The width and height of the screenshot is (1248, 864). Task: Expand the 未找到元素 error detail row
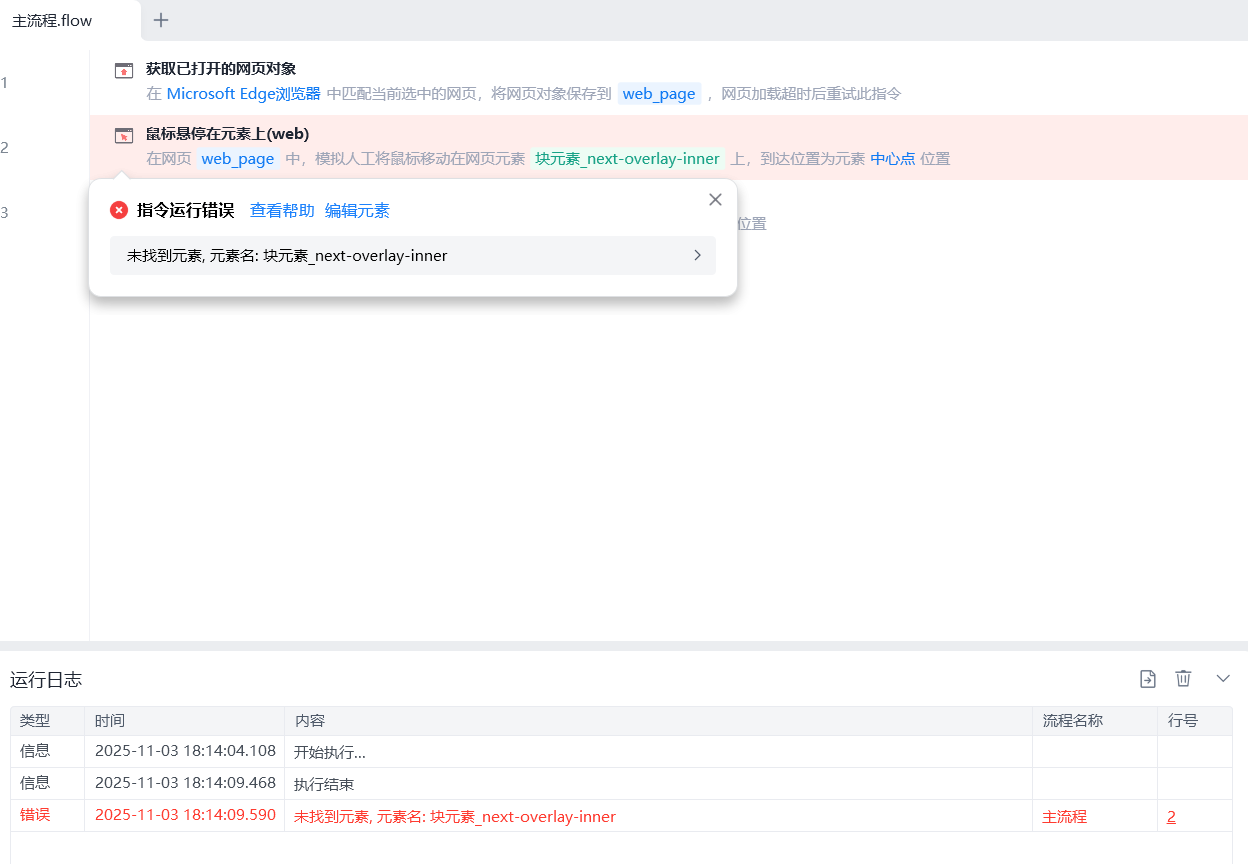coord(413,255)
